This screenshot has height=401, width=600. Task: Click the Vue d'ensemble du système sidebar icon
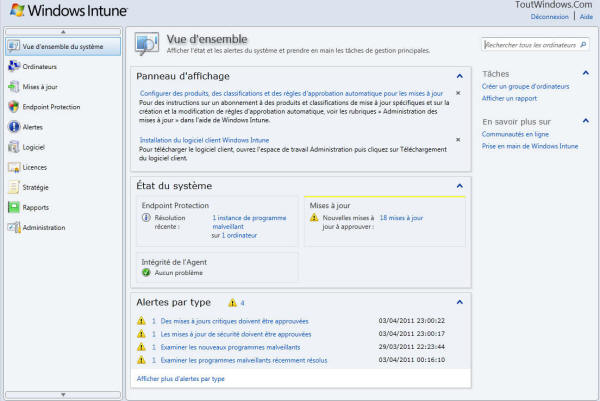tap(14, 46)
